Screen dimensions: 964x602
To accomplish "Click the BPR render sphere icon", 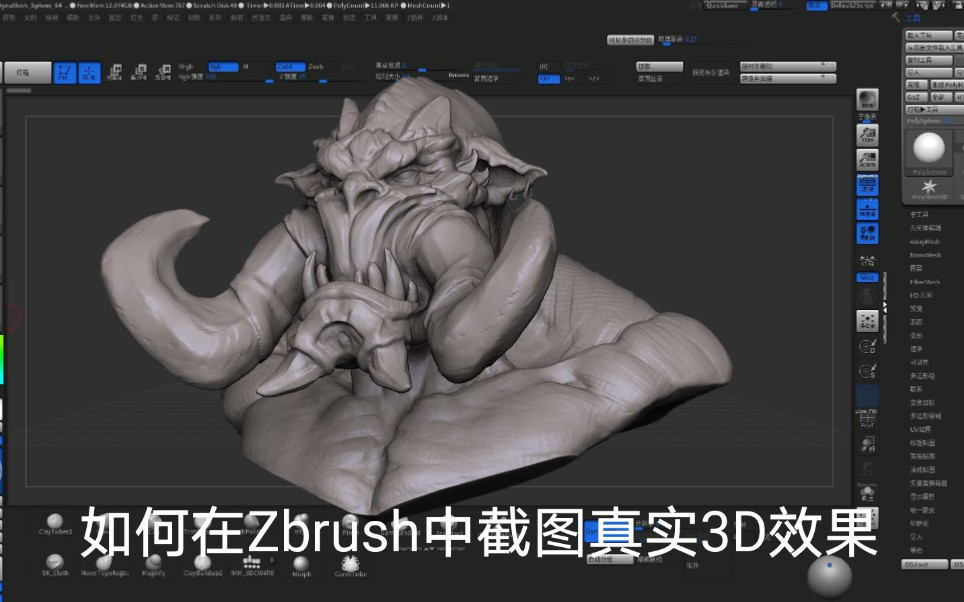I will (867, 100).
